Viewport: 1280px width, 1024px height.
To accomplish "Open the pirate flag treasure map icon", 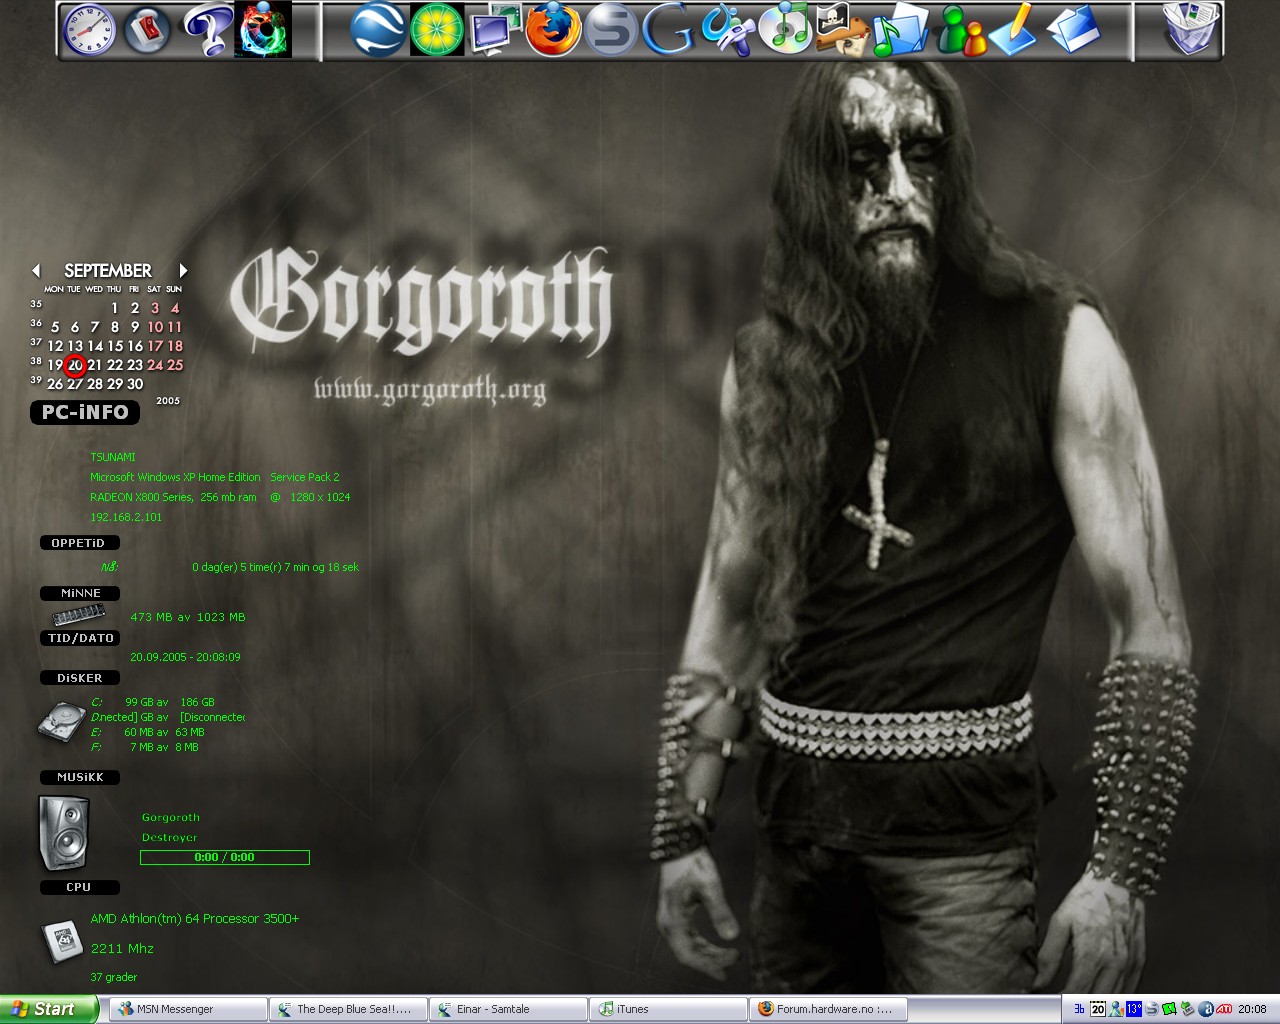I will [x=843, y=30].
